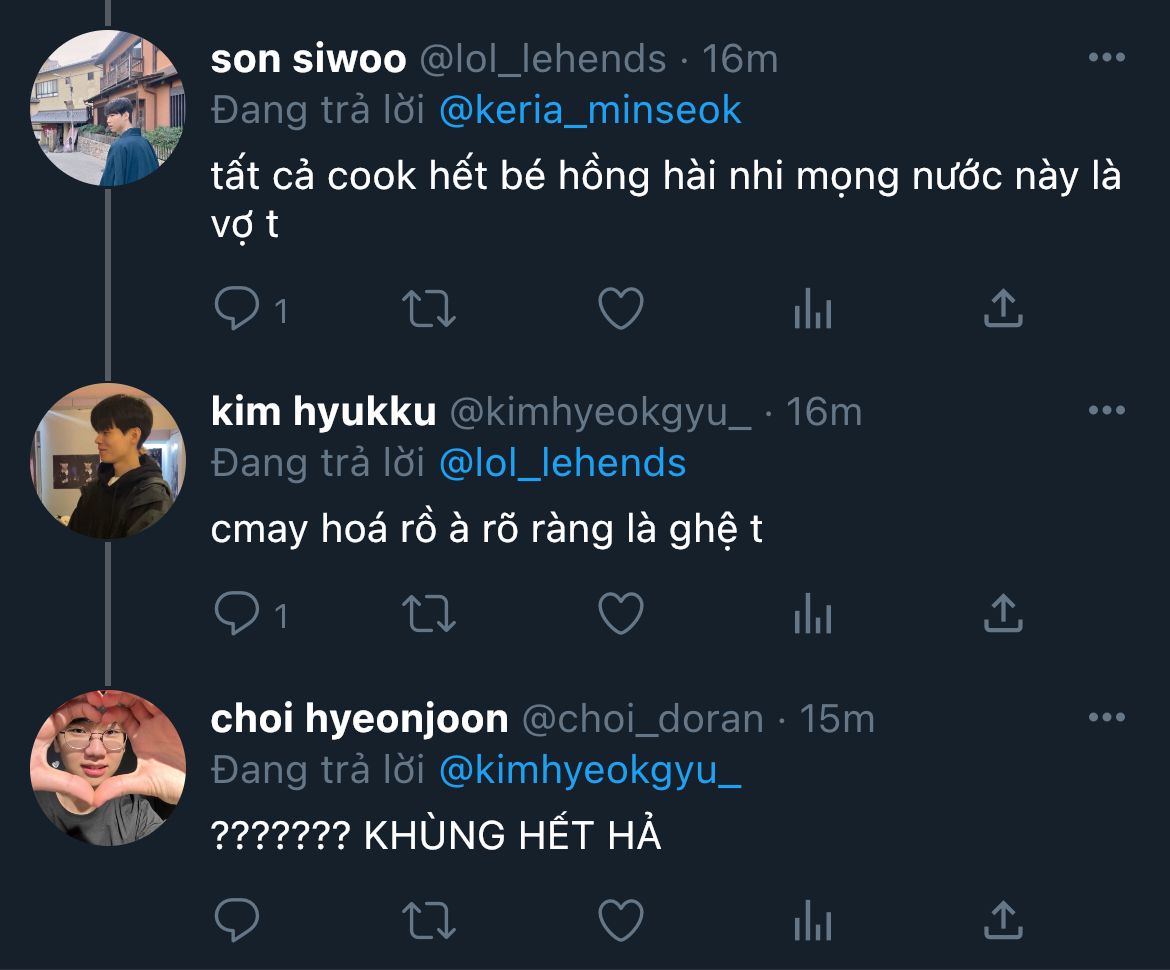Like kim hyukku's tweet
1170x970 pixels.
[x=620, y=614]
